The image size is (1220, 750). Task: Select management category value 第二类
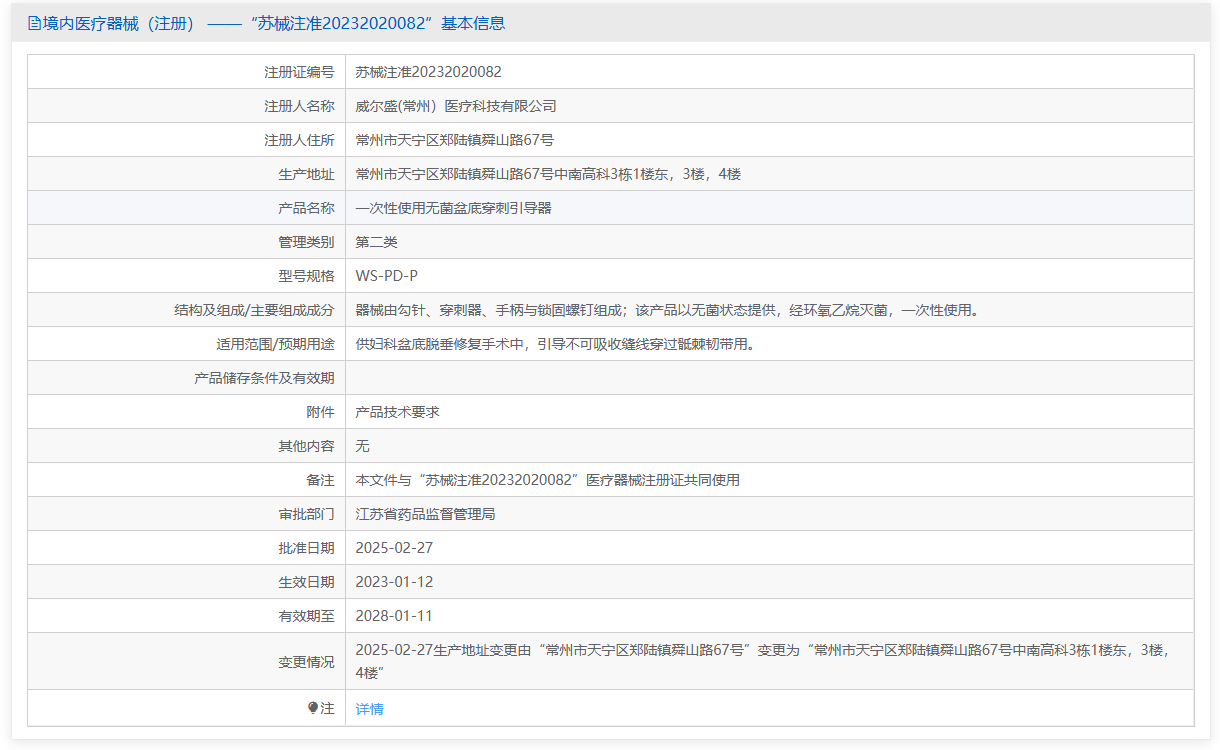pos(377,242)
